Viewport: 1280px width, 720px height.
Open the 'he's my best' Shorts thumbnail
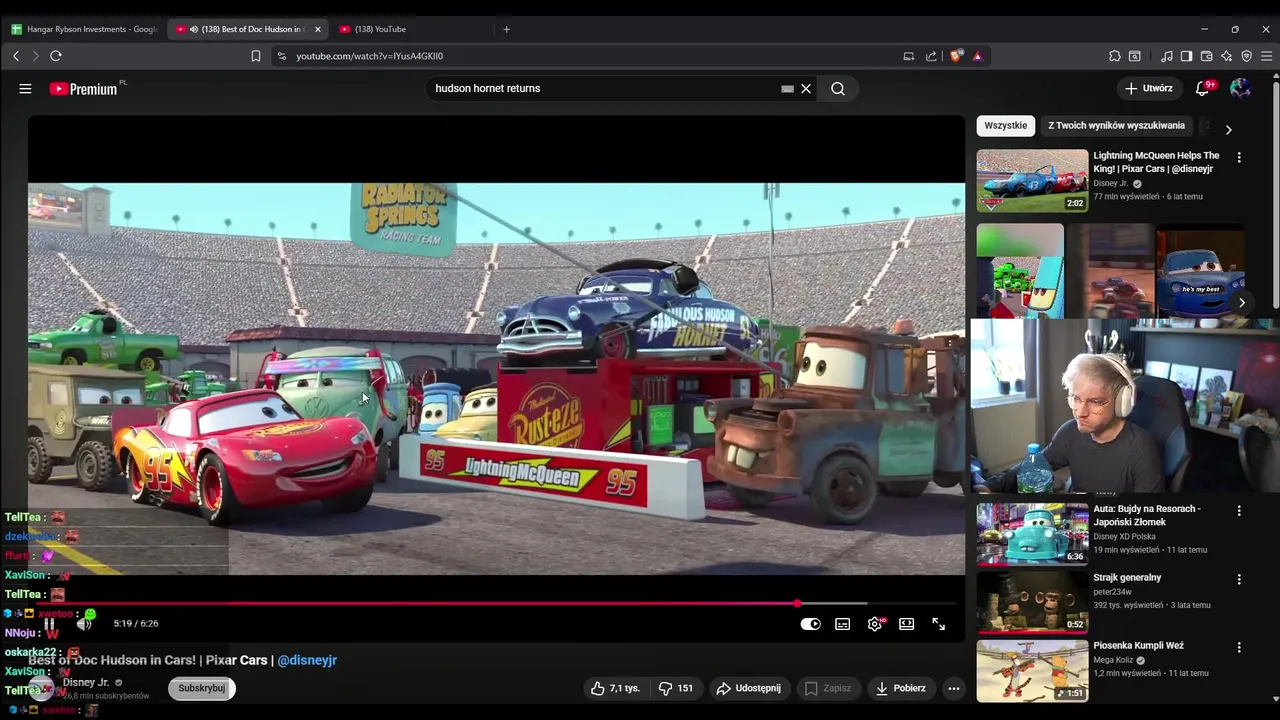[1200, 270]
